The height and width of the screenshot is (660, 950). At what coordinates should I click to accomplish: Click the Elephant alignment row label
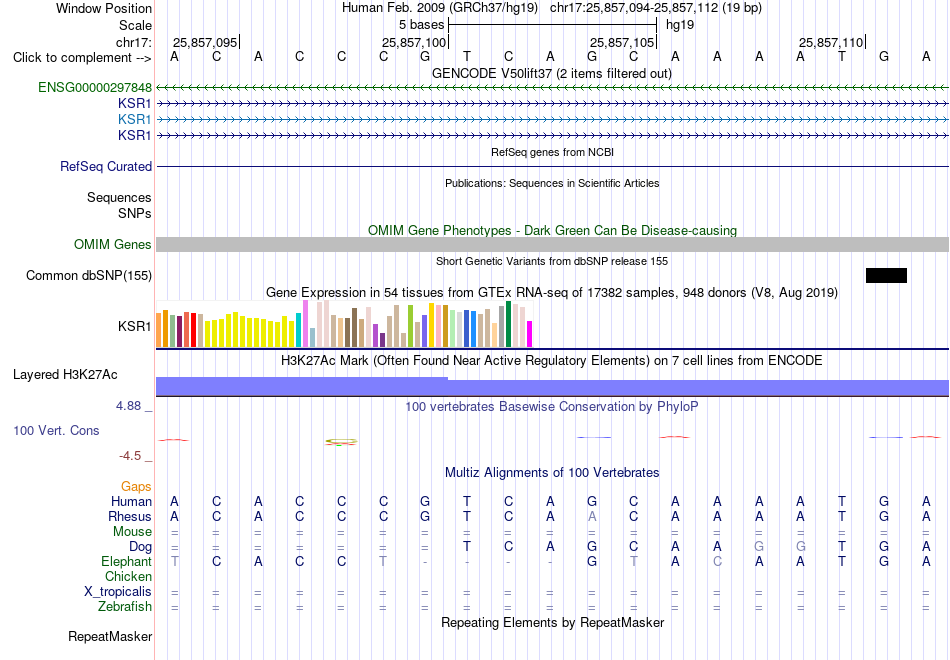tap(126, 561)
